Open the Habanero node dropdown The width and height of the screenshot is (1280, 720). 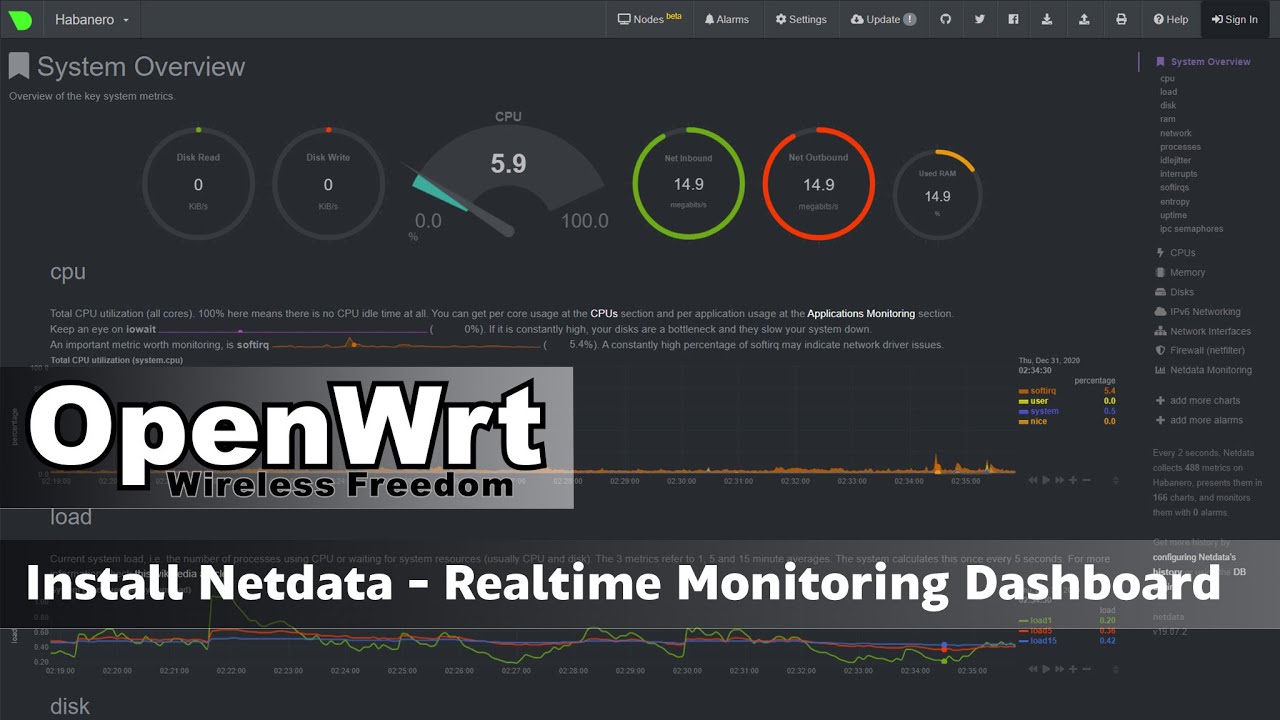[x=92, y=19]
